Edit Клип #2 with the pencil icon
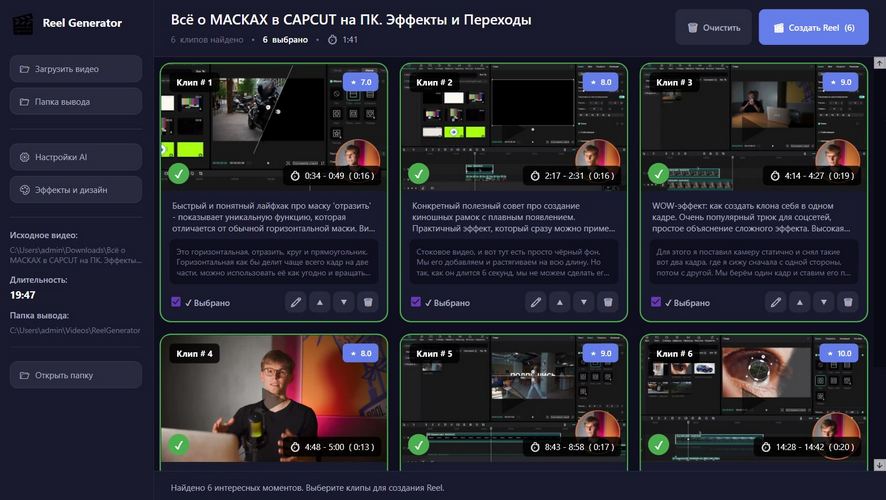This screenshot has width=886, height=500. 536,302
